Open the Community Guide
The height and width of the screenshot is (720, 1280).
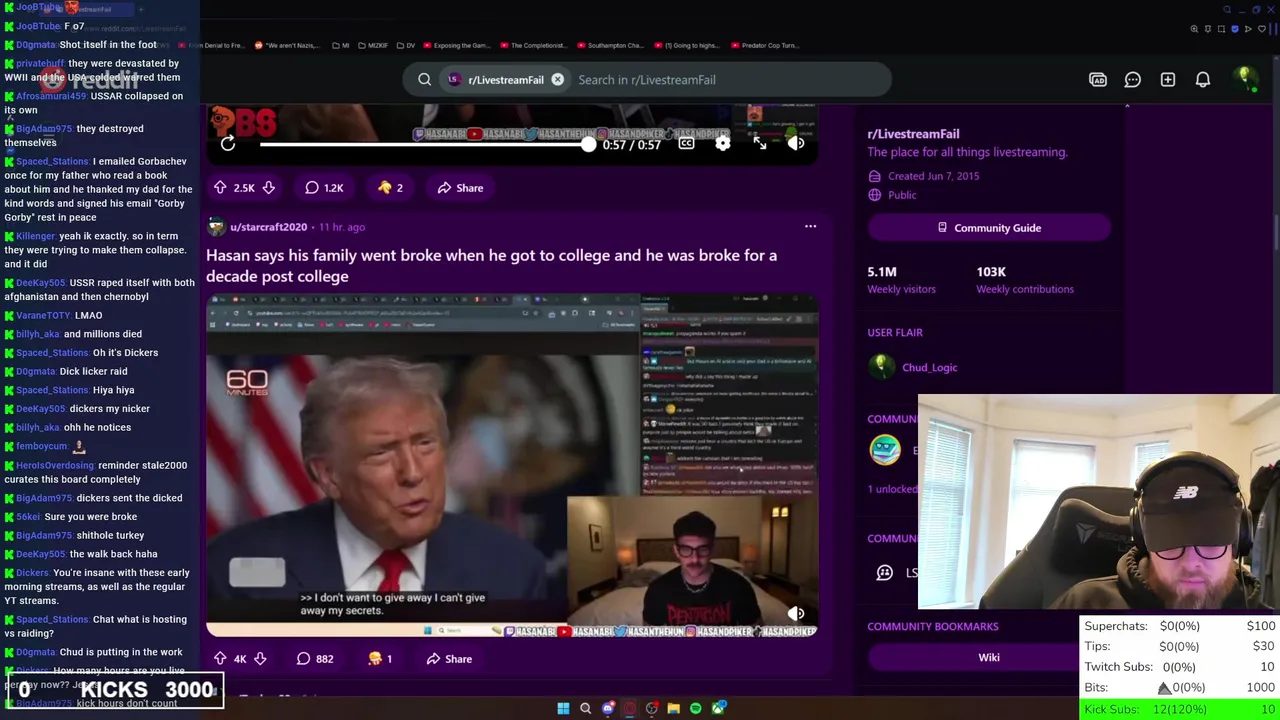(x=988, y=228)
